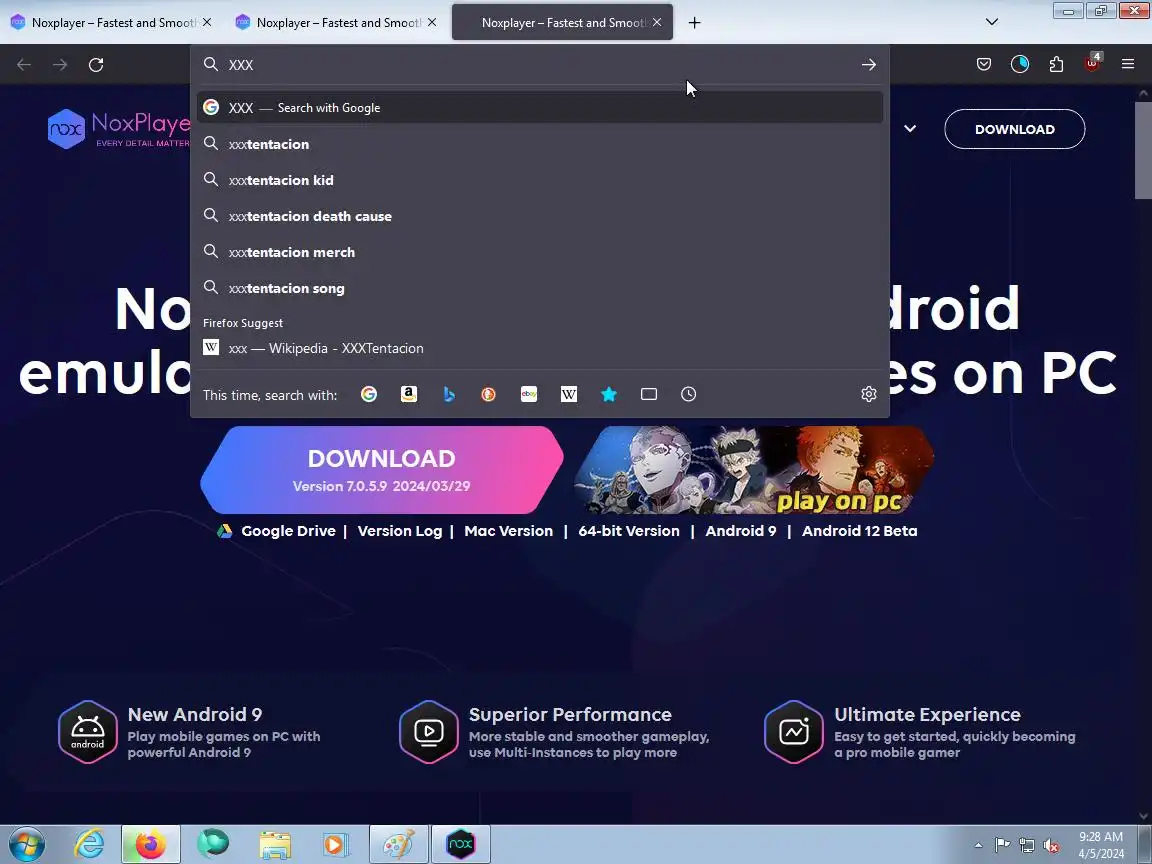Select the 'xxxtentacion song' suggestion
This screenshot has height=864, width=1152.
[x=540, y=288]
